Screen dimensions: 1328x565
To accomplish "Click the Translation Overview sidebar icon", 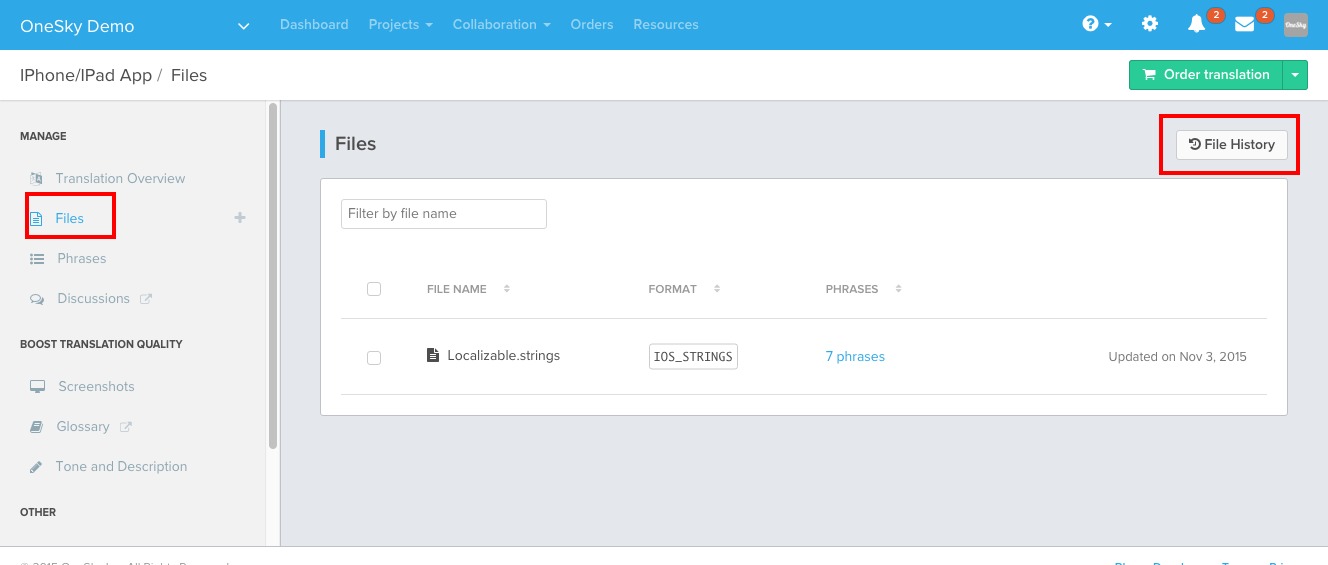I will 37,178.
